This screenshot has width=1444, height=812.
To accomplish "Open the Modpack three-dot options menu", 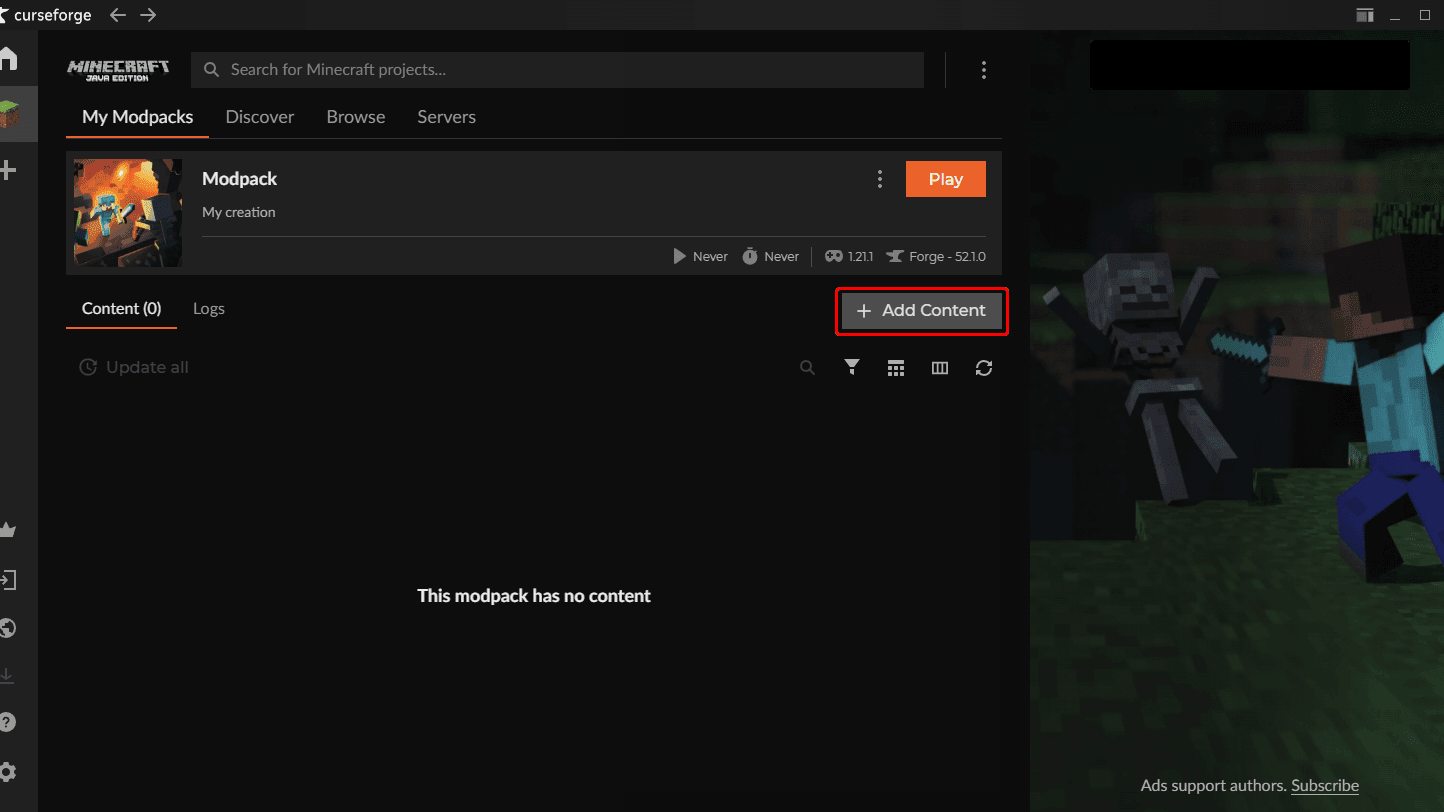I will [x=880, y=179].
